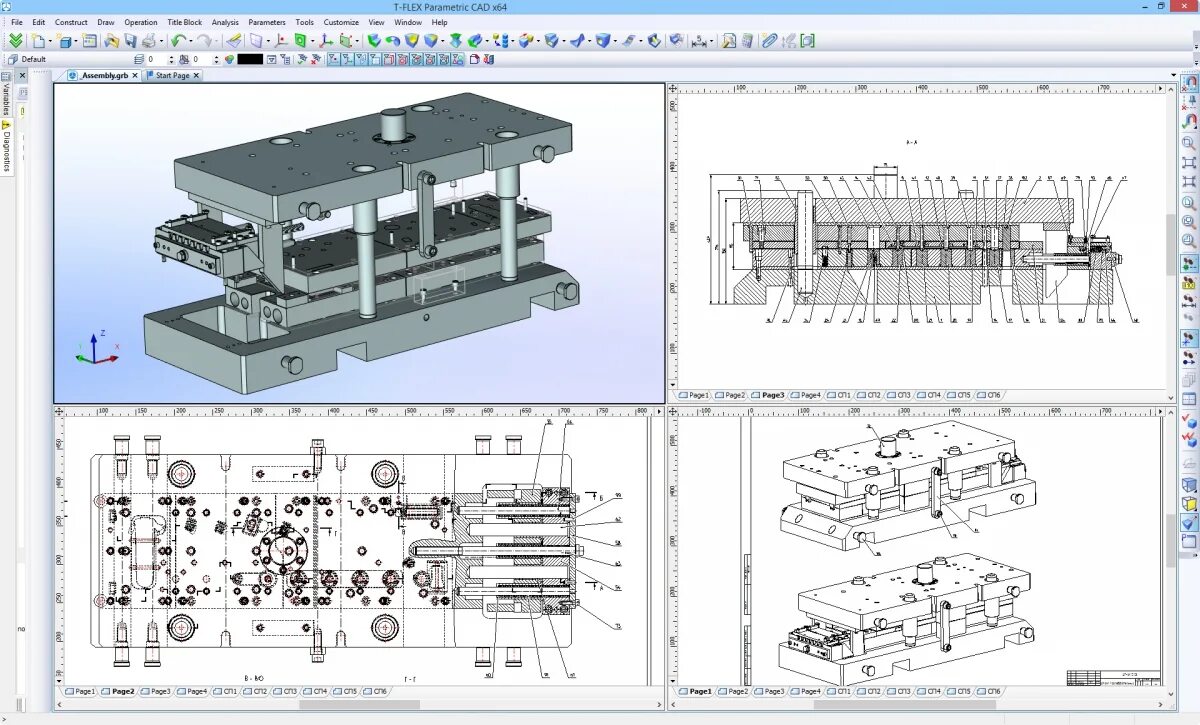This screenshot has height=725, width=1200.
Task: Click the Save floppy-disk icon
Action: click(130, 41)
